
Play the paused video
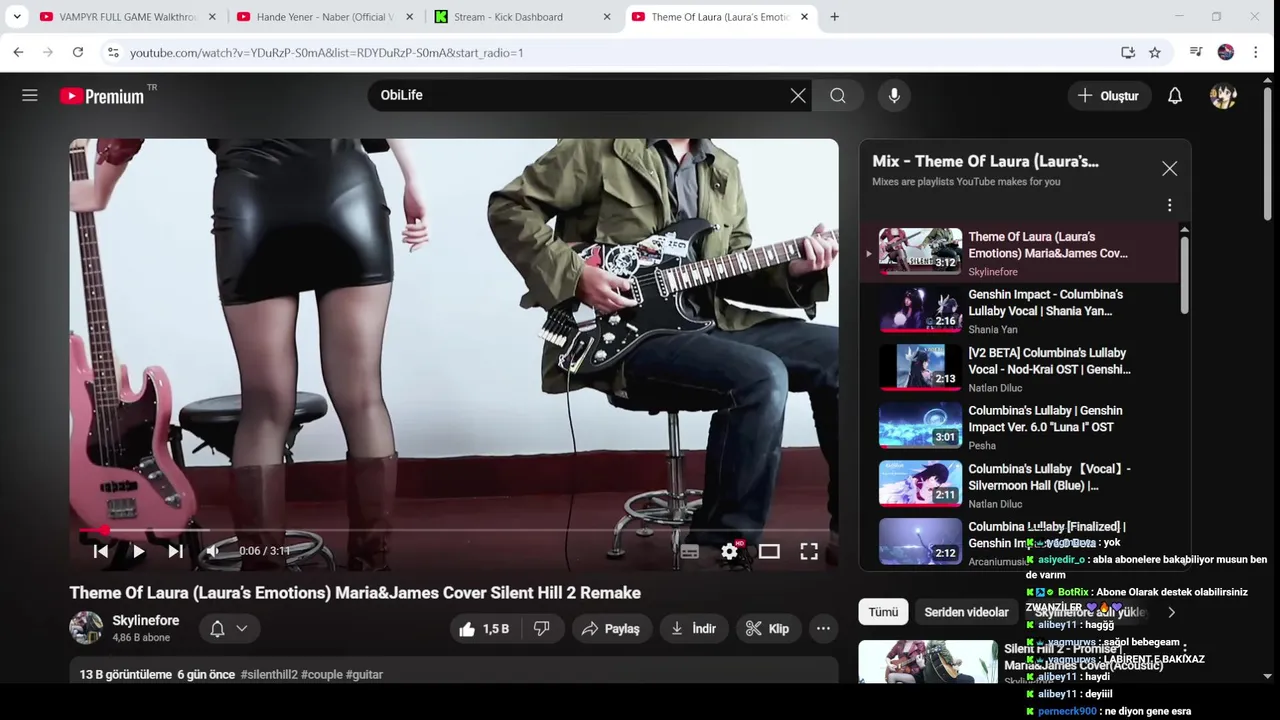pyautogui.click(x=138, y=551)
